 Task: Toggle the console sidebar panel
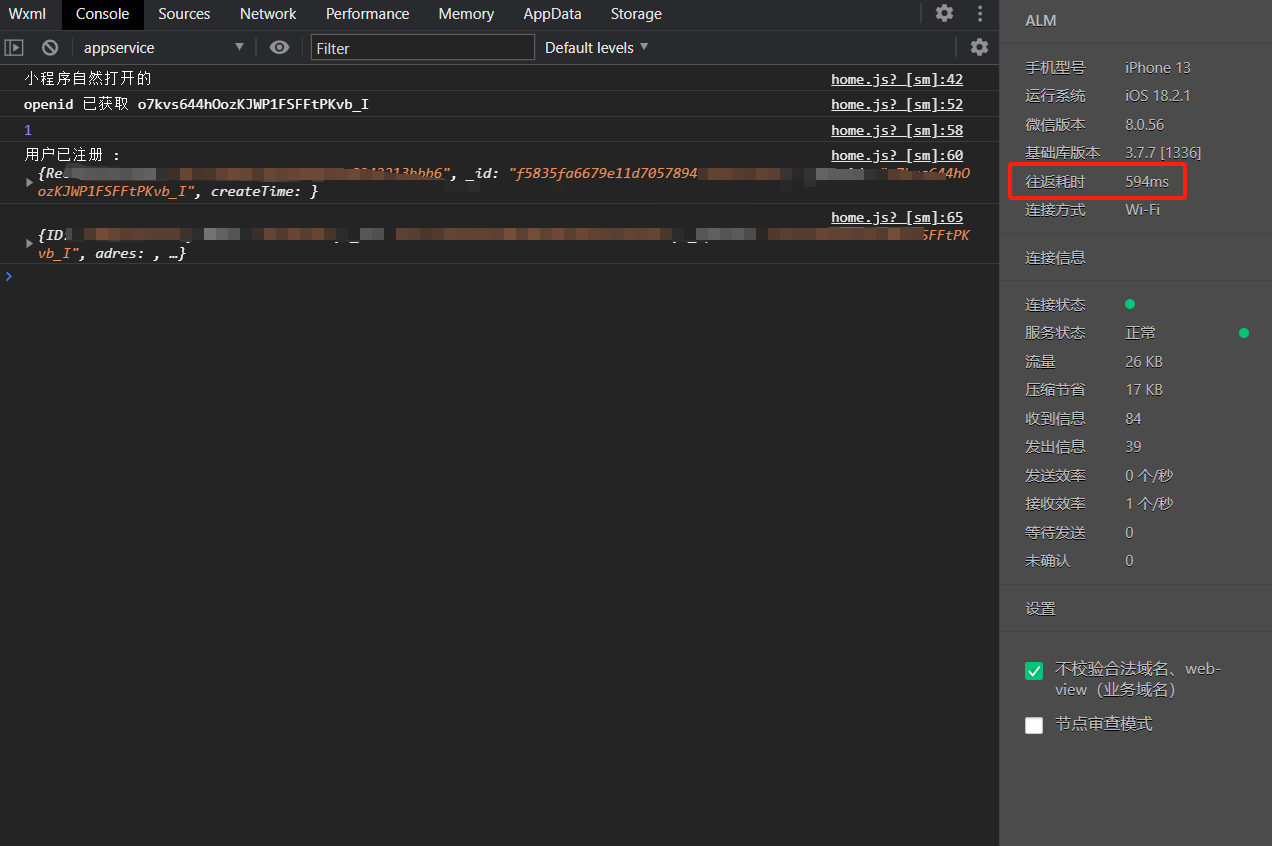14,47
